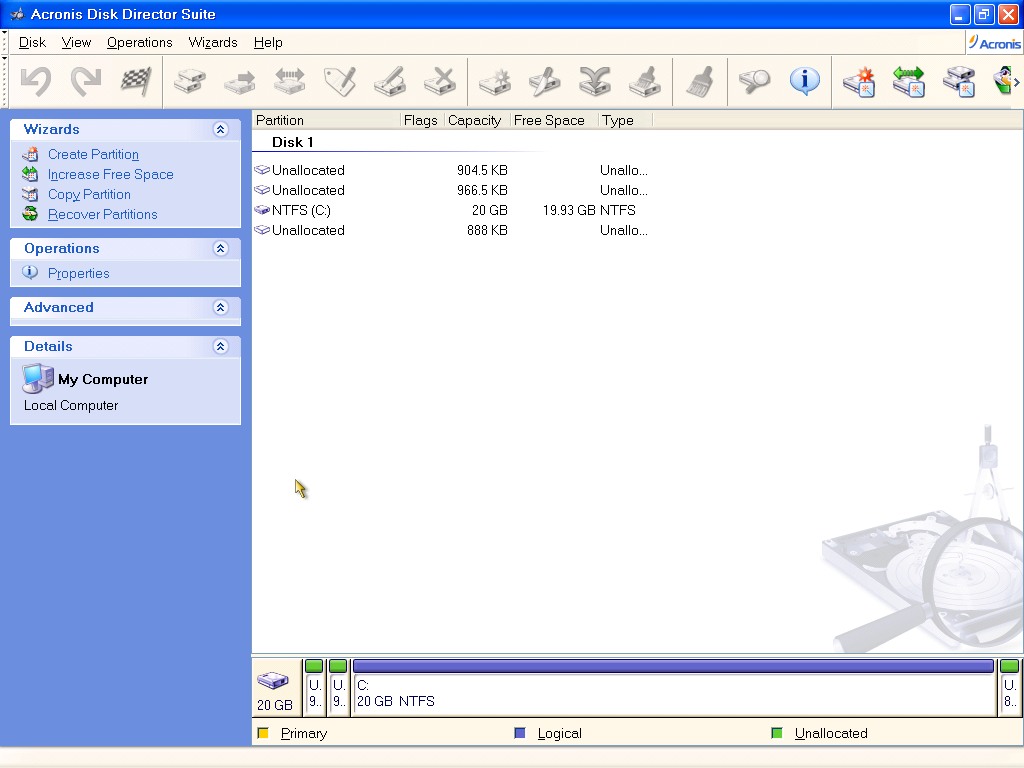Click the blue Properties info toolbar icon

pos(805,81)
